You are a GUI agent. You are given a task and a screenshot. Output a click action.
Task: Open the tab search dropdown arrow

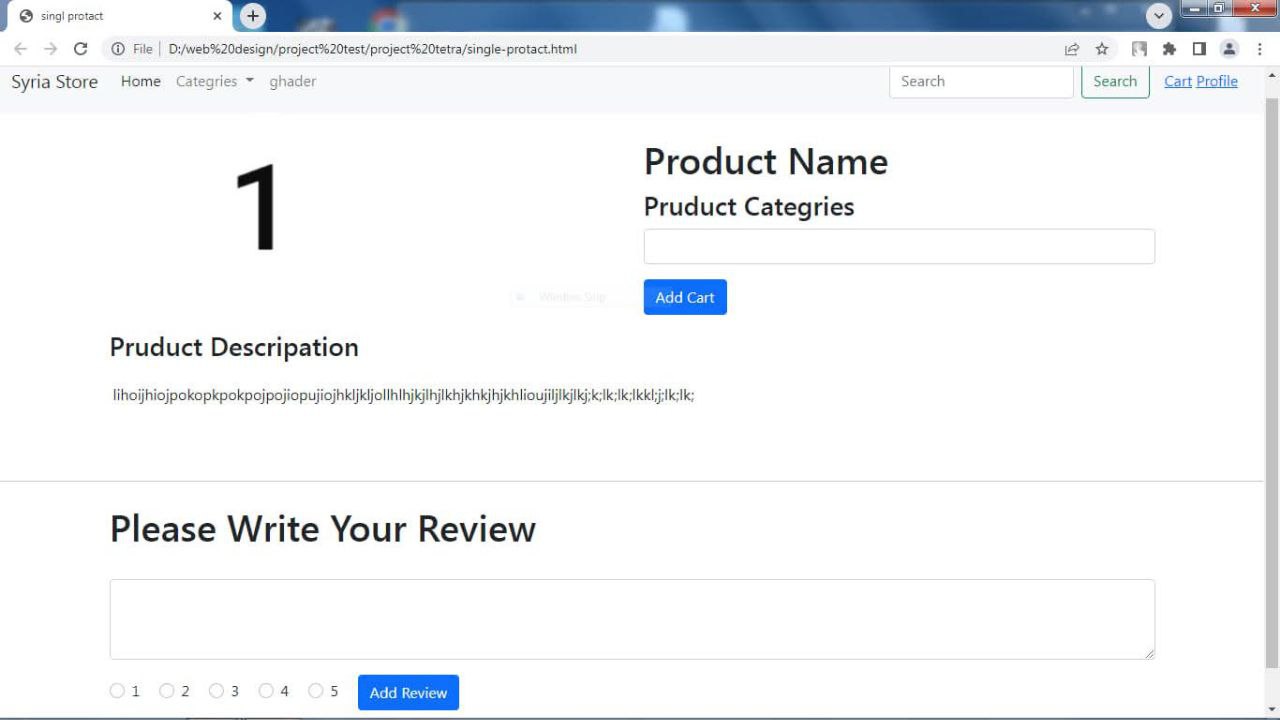click(x=1159, y=16)
